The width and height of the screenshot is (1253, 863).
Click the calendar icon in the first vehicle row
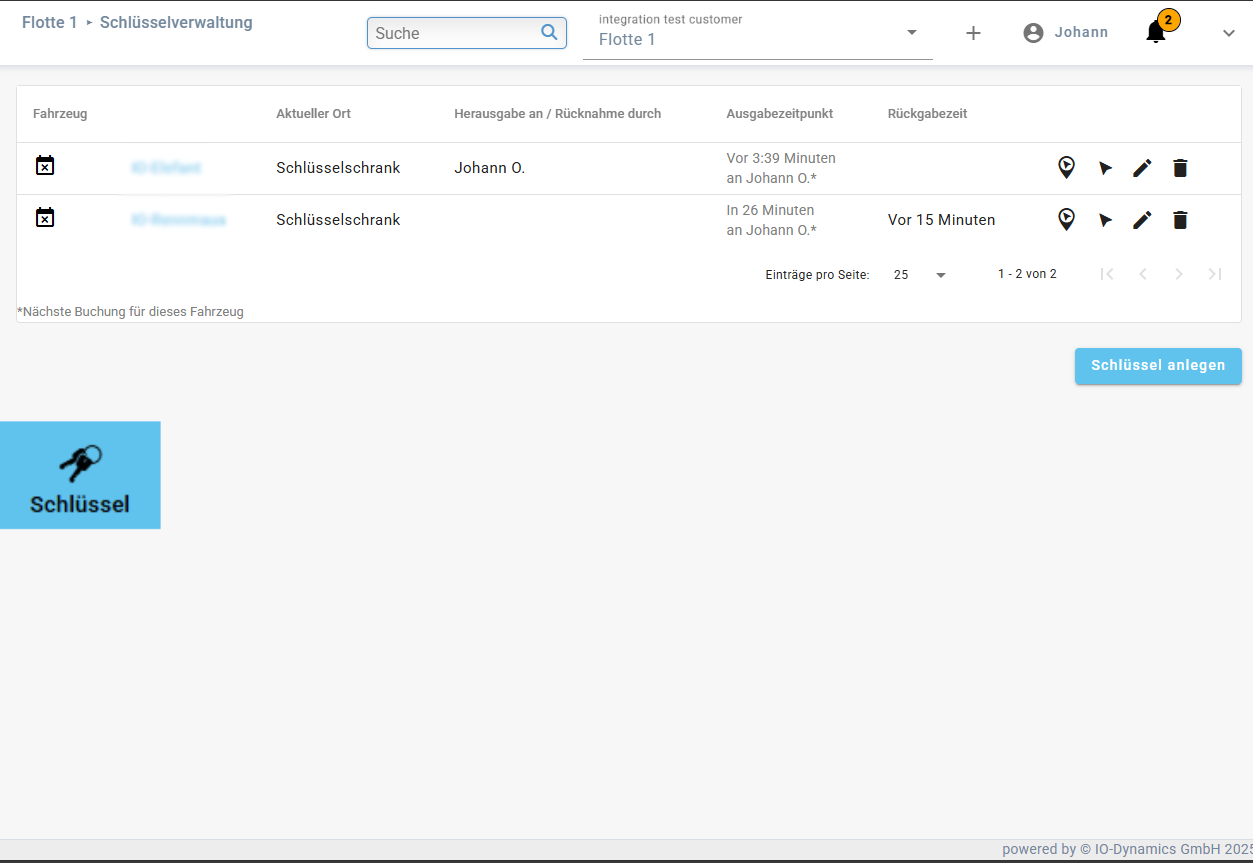pos(45,166)
